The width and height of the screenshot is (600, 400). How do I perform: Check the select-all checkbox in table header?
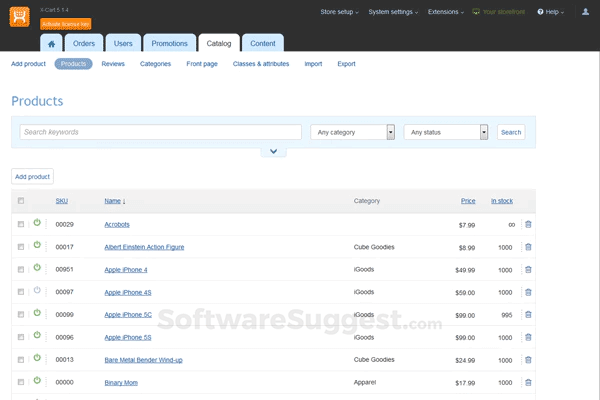(x=21, y=201)
